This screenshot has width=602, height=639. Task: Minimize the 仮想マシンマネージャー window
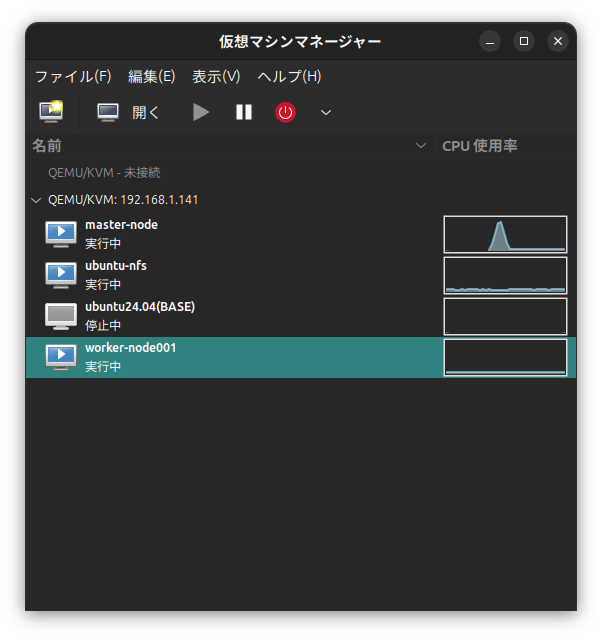(490, 41)
